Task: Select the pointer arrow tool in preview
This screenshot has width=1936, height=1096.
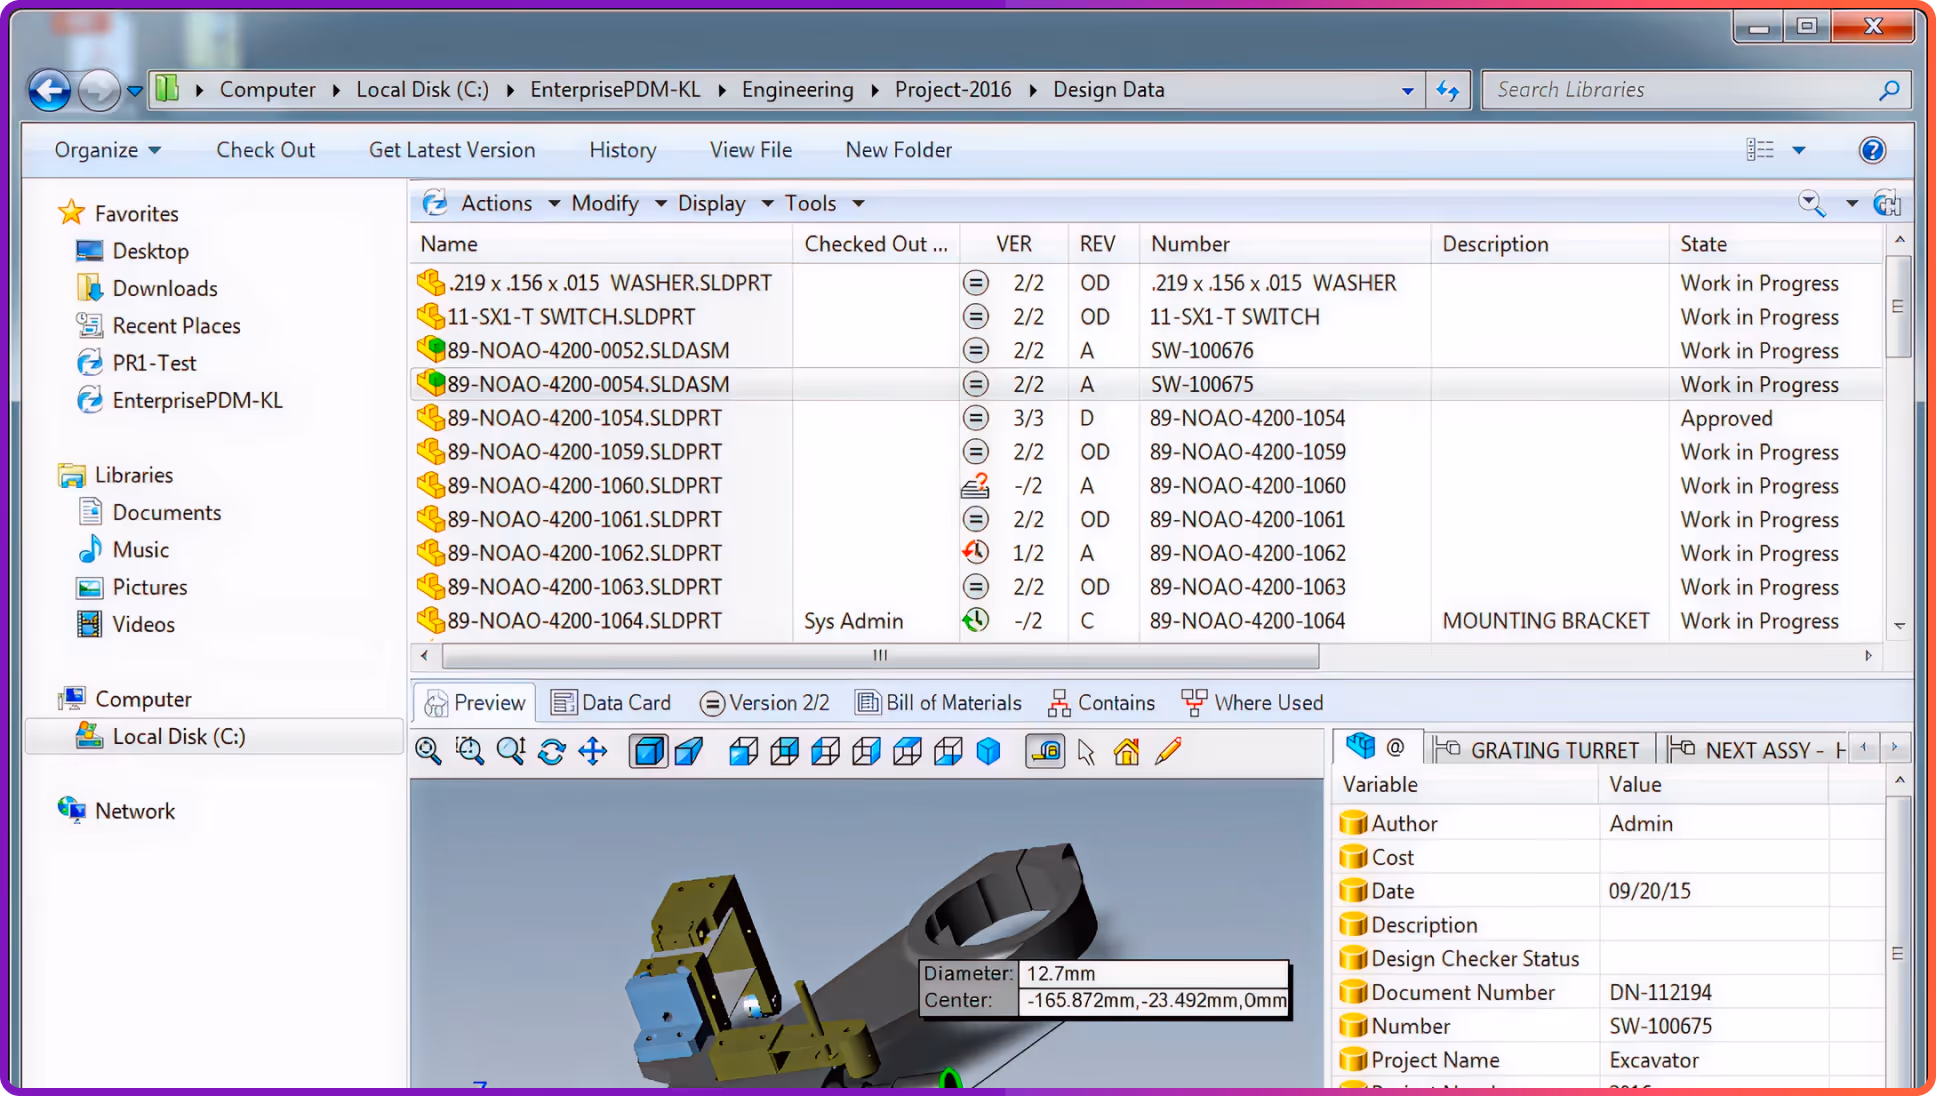Action: [1086, 751]
